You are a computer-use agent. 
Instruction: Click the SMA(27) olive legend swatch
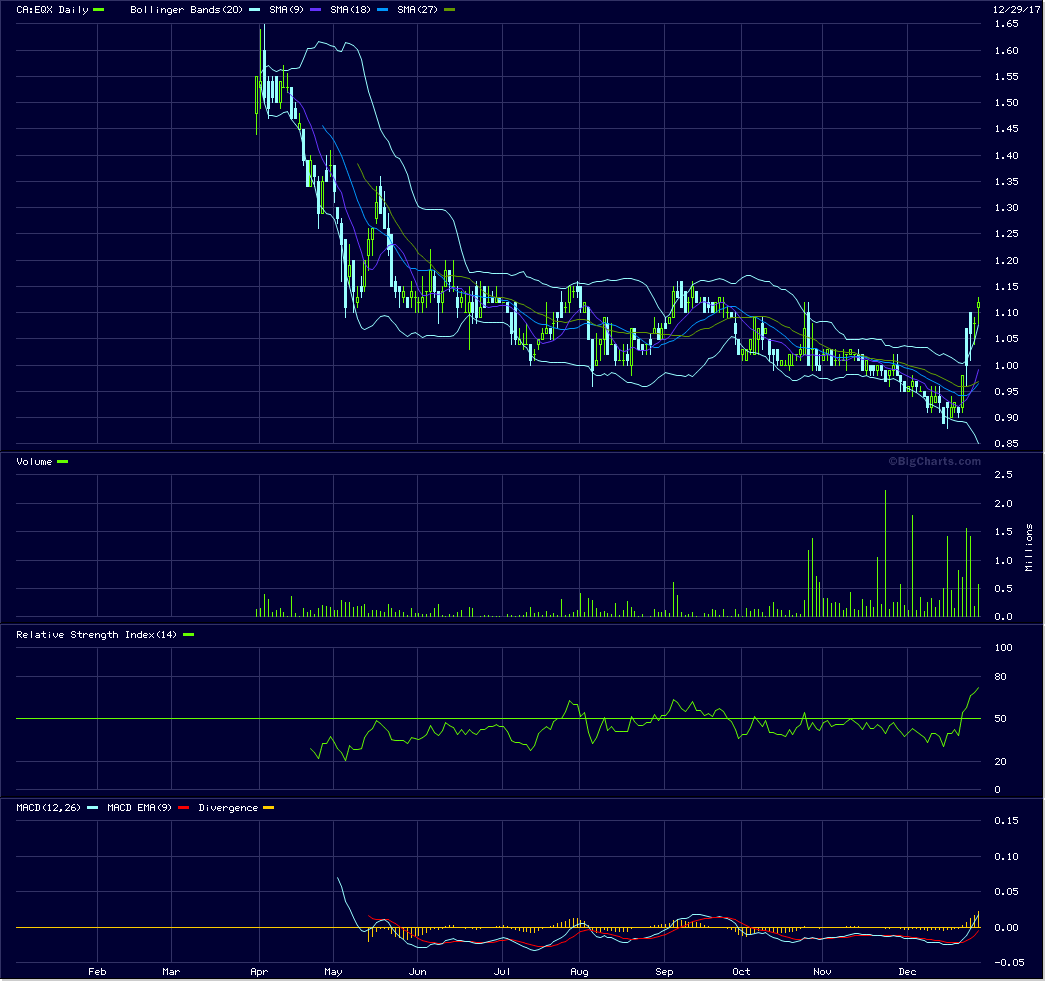(449, 9)
